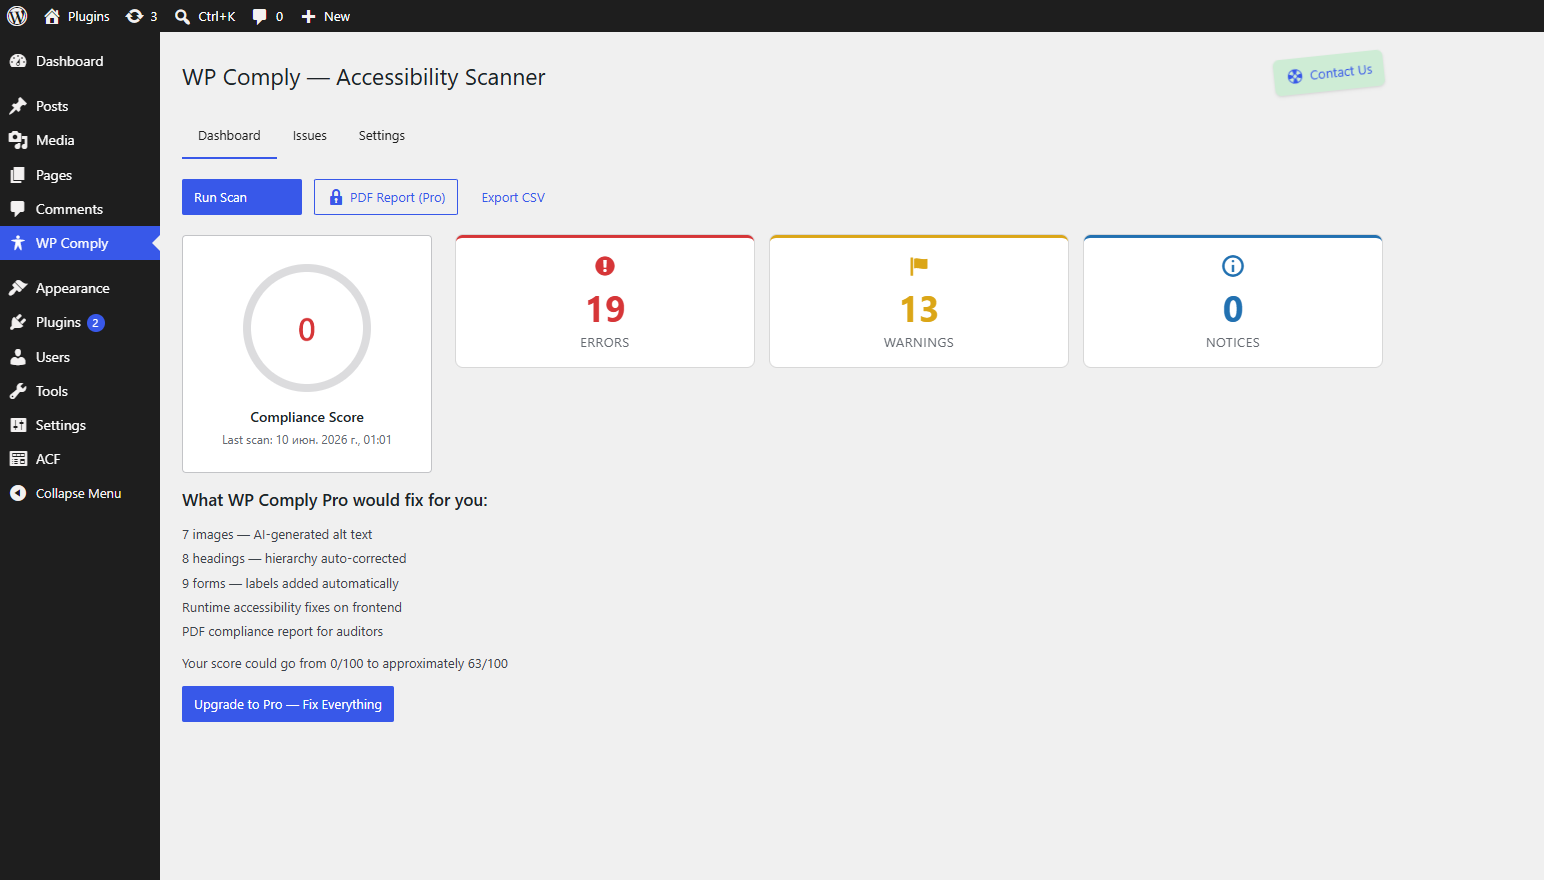The image size is (1544, 880).
Task: Click the New label in admin bar
Action: pos(337,16)
